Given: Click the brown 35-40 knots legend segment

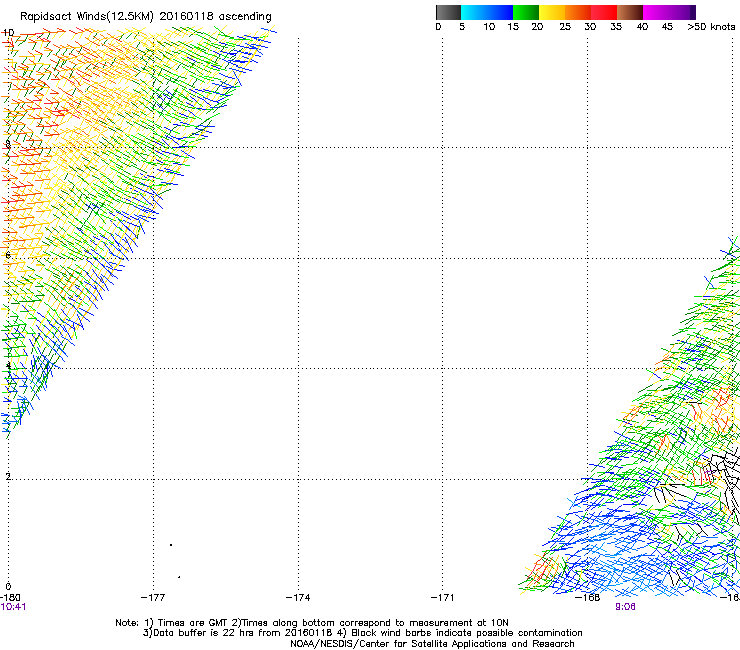Looking at the screenshot, I should (630, 12).
